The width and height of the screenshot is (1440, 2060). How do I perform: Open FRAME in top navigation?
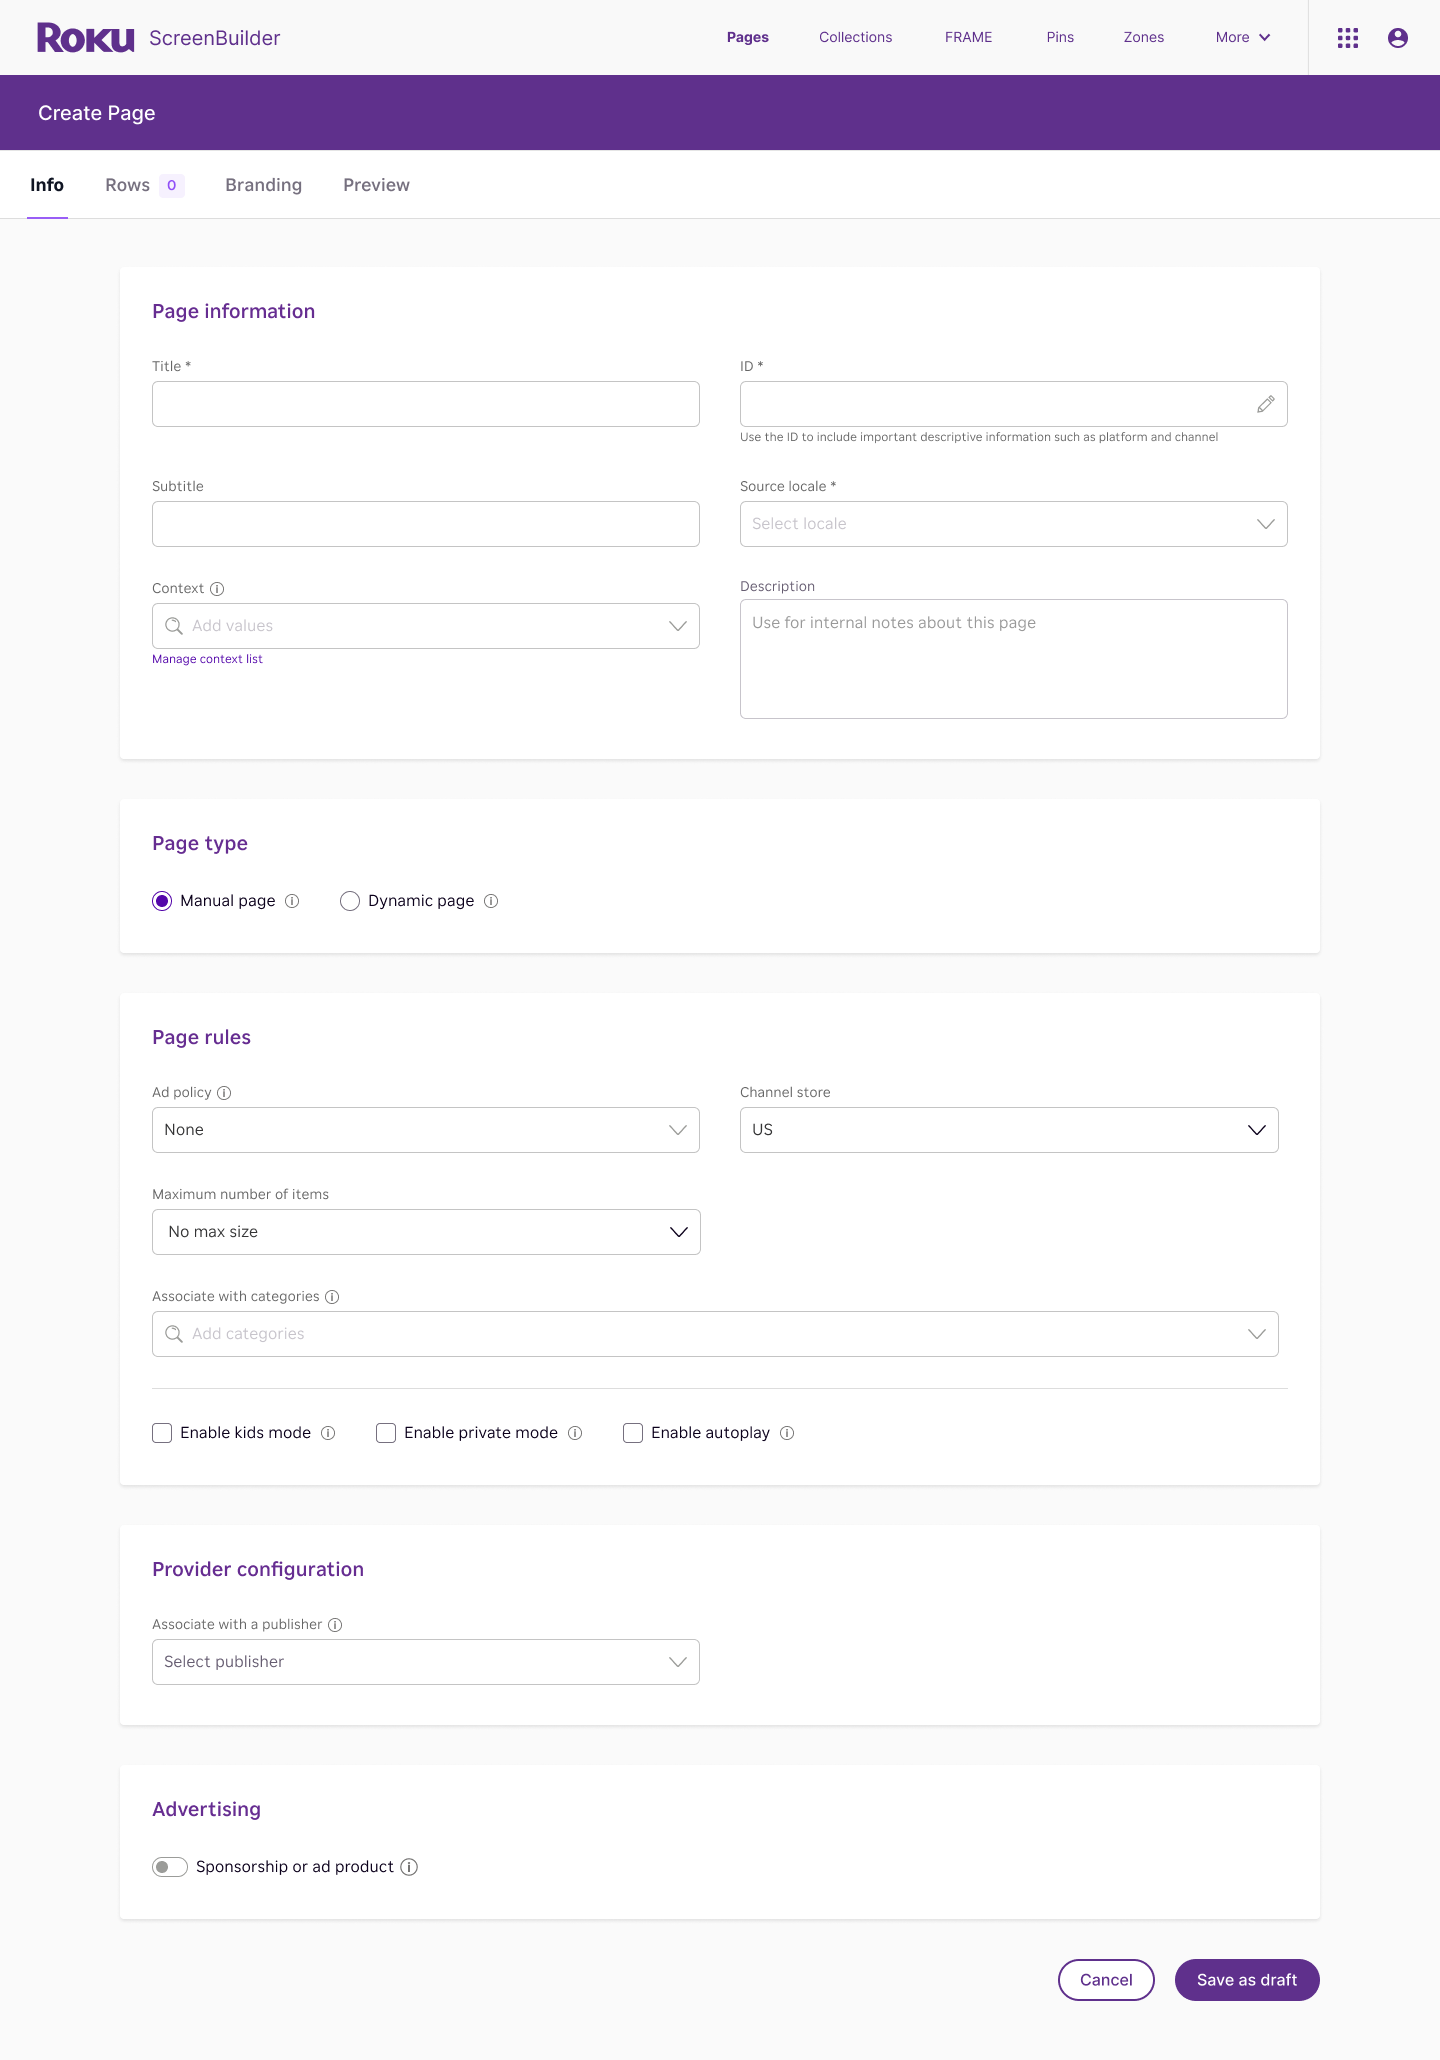tap(969, 38)
